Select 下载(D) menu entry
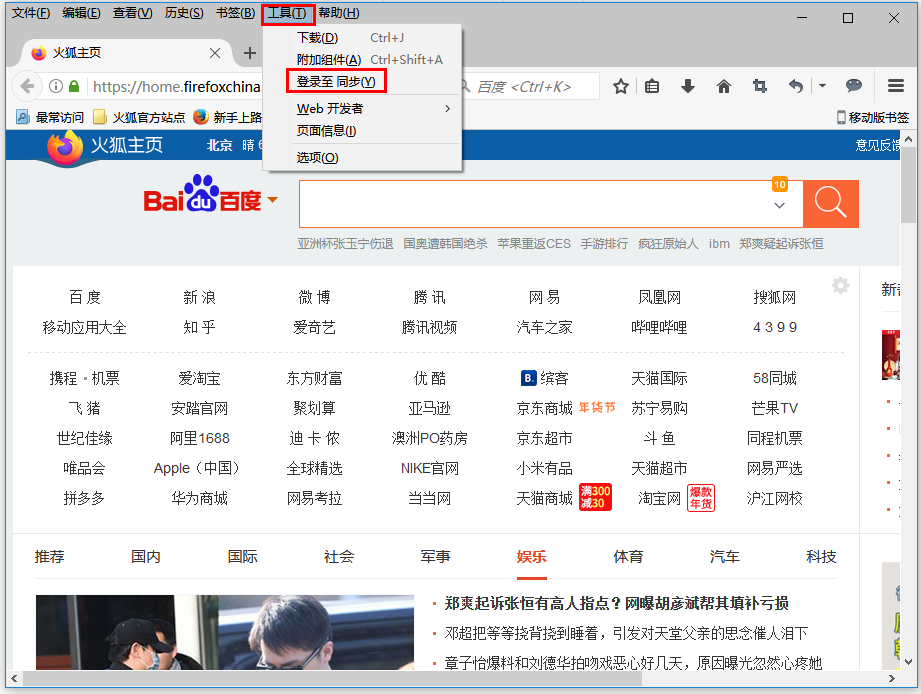921x694 pixels. [x=362, y=38]
